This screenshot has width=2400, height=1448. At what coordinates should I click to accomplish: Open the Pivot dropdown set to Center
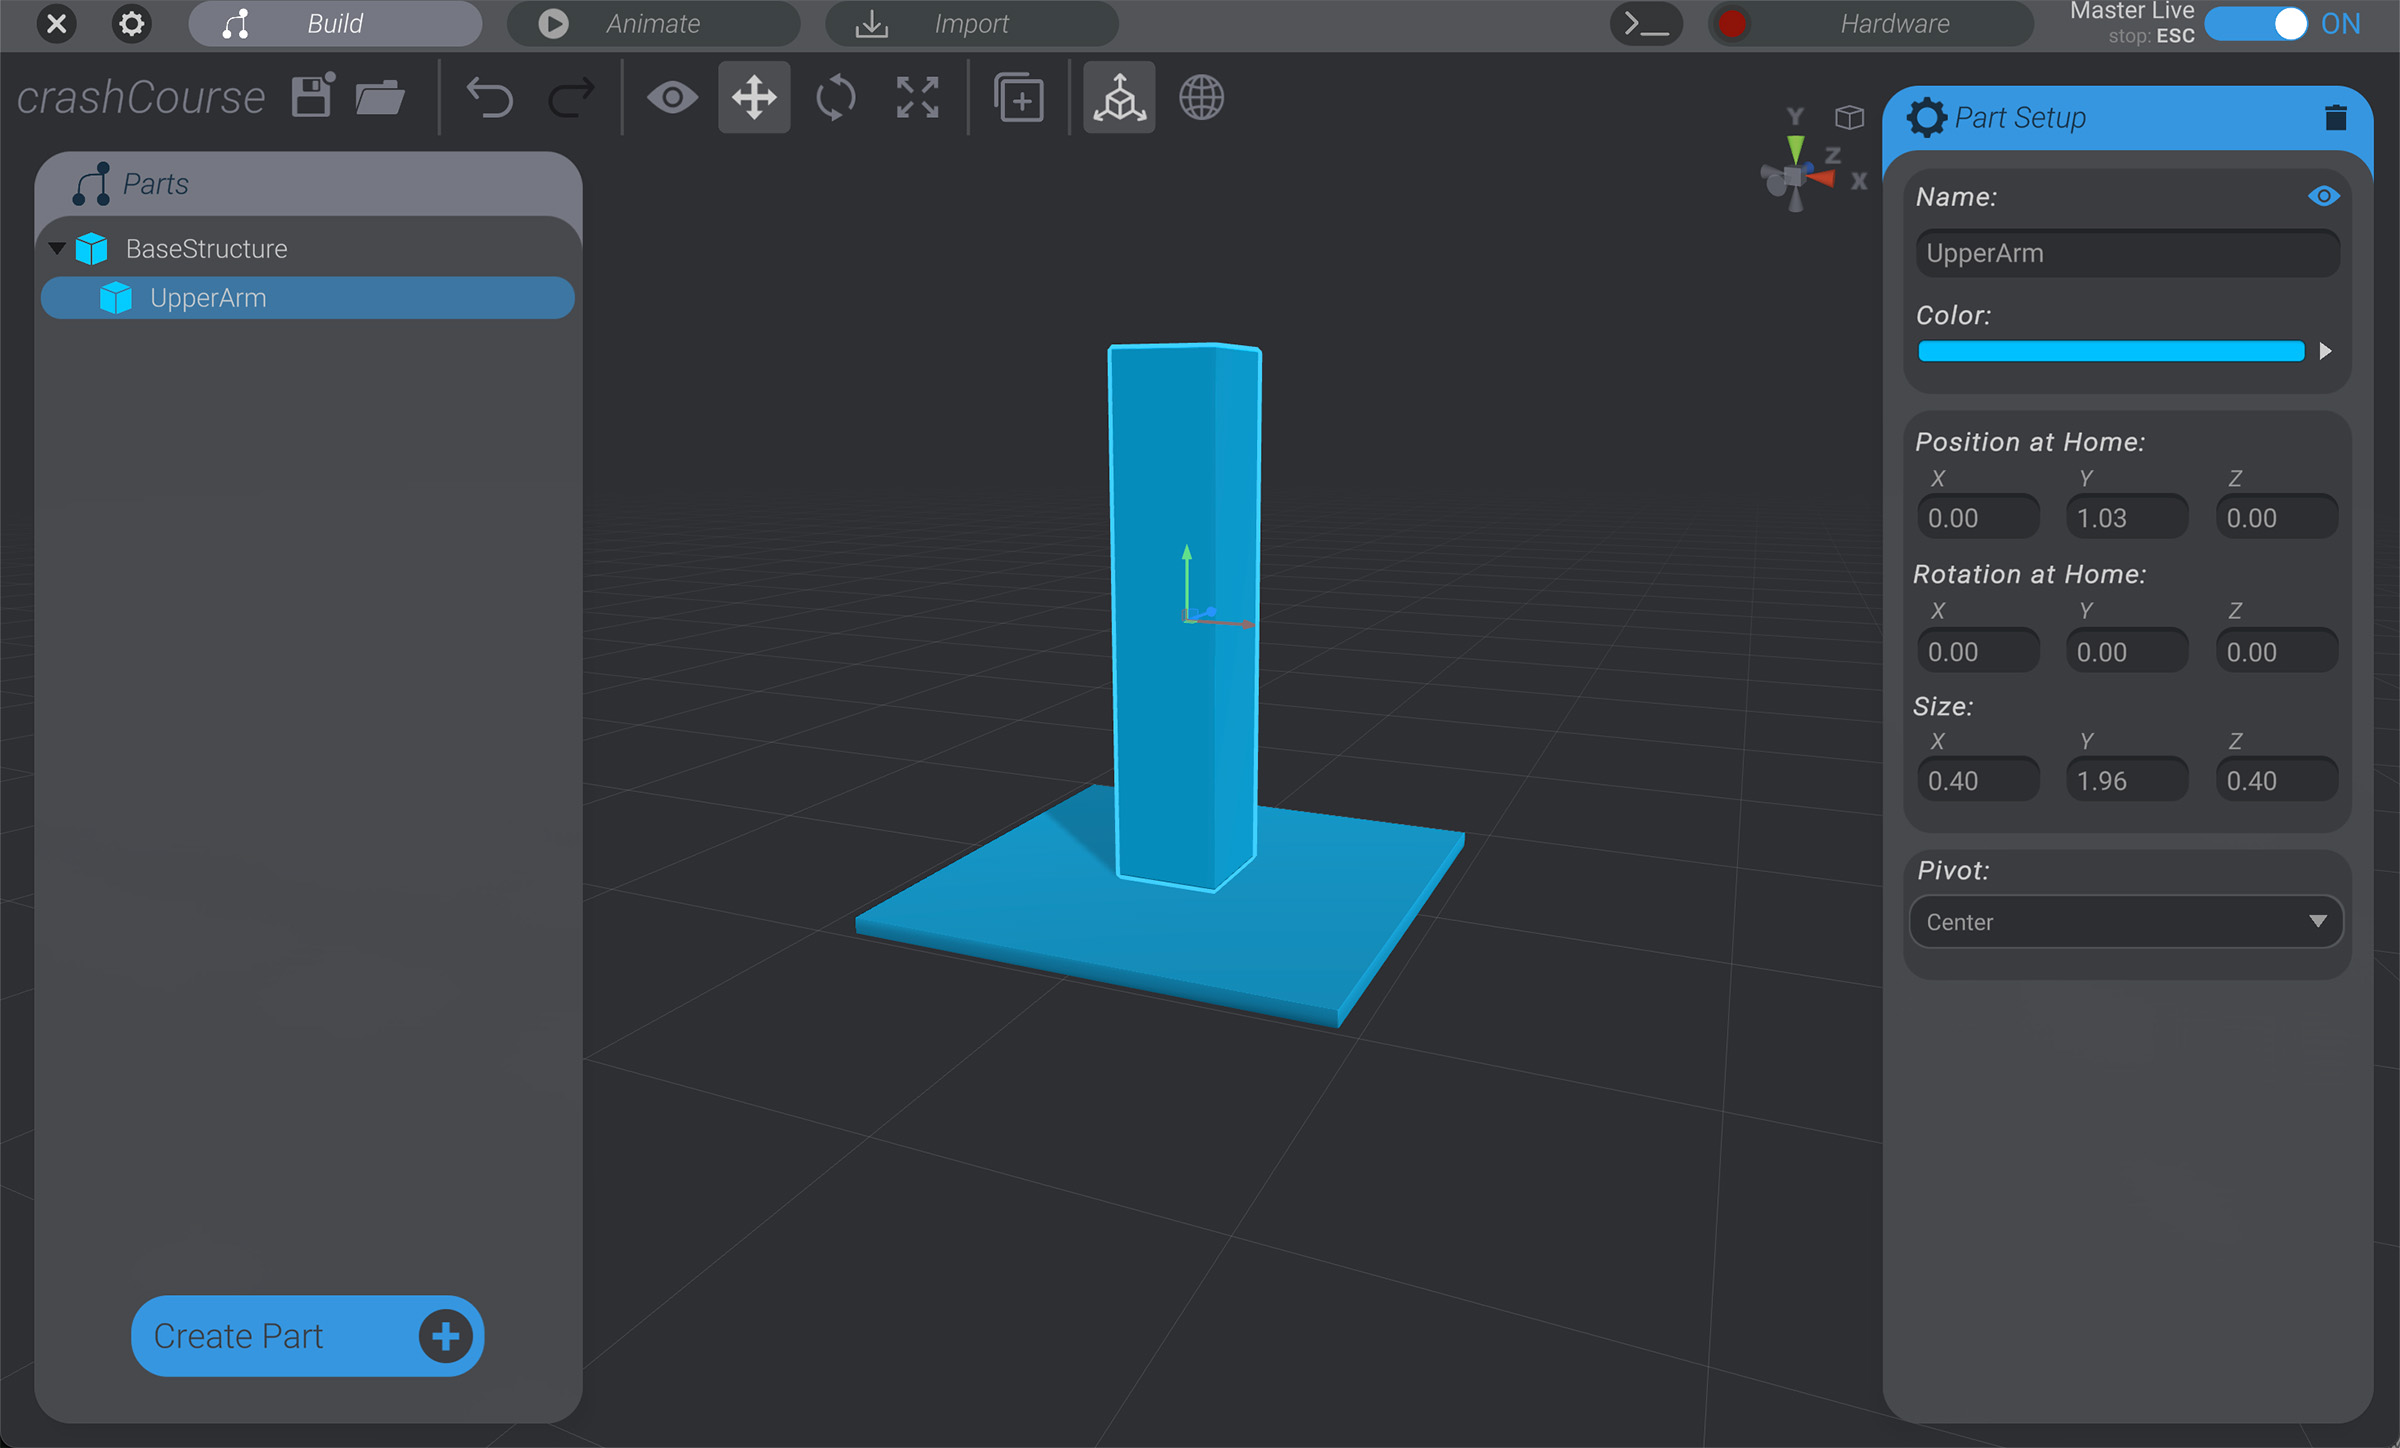[x=2125, y=921]
